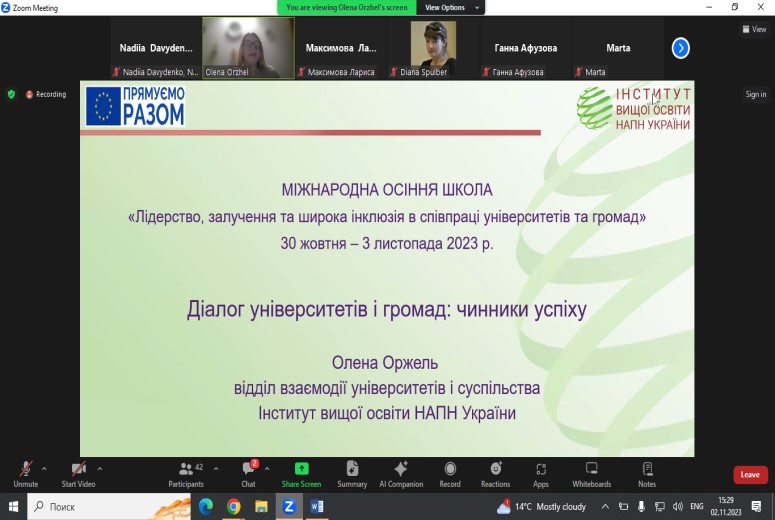The width and height of the screenshot is (775, 520).
Task: Click the system tray microphone icon
Action: point(641,507)
